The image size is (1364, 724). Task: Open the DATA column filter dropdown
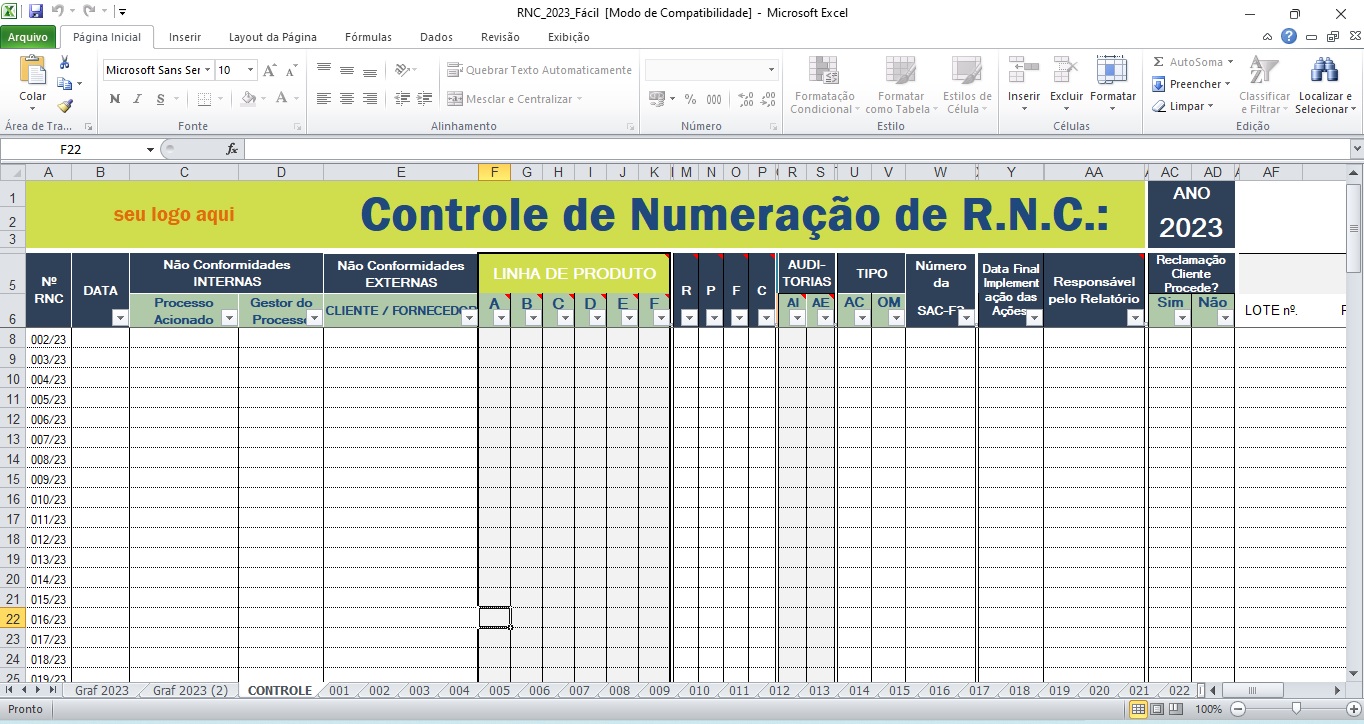120,318
